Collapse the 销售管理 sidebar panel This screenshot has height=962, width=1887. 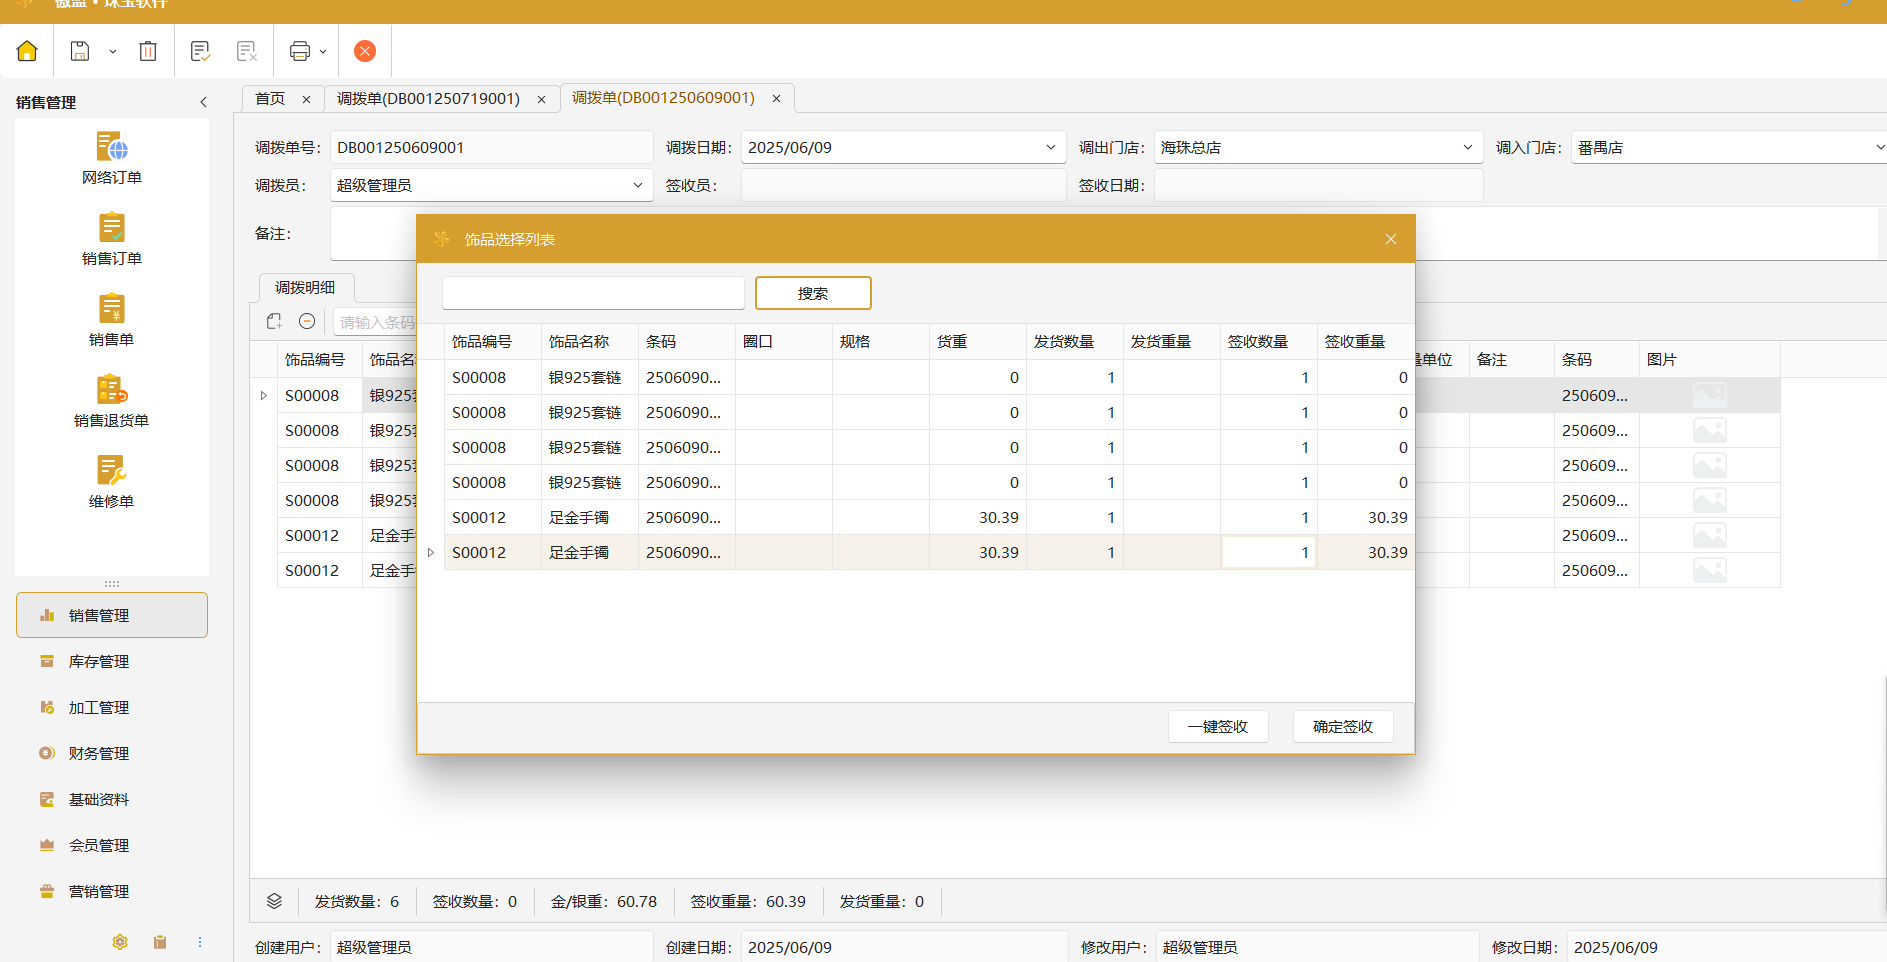coord(203,102)
